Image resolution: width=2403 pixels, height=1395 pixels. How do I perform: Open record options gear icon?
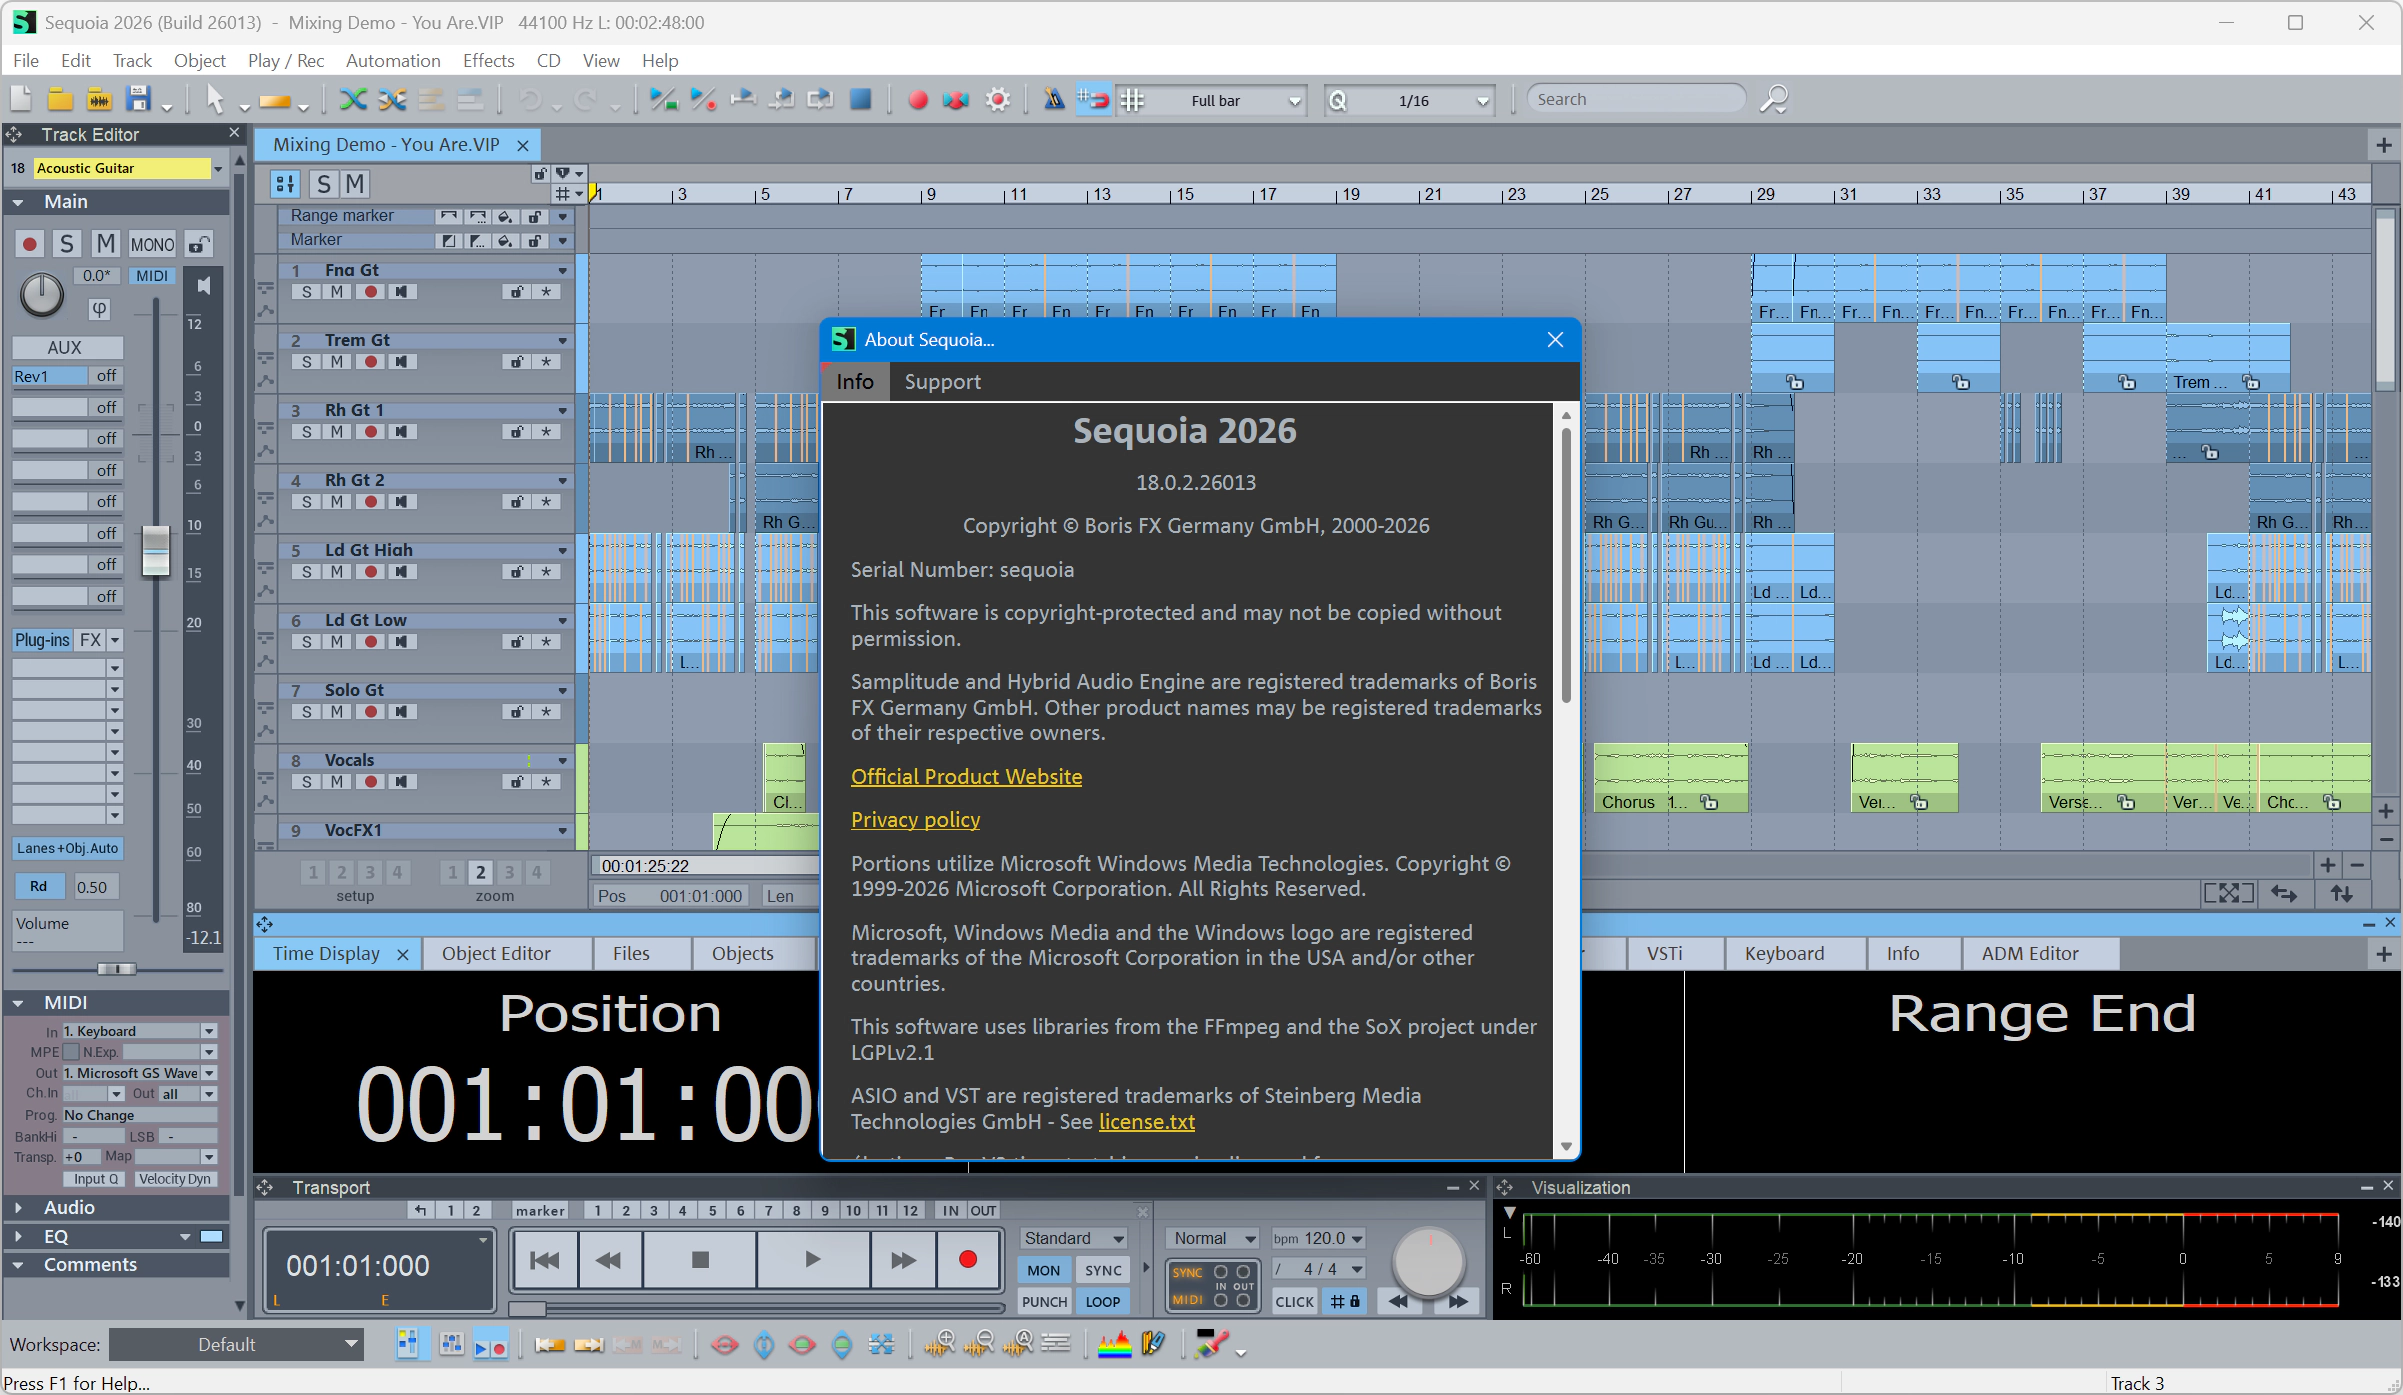[997, 99]
